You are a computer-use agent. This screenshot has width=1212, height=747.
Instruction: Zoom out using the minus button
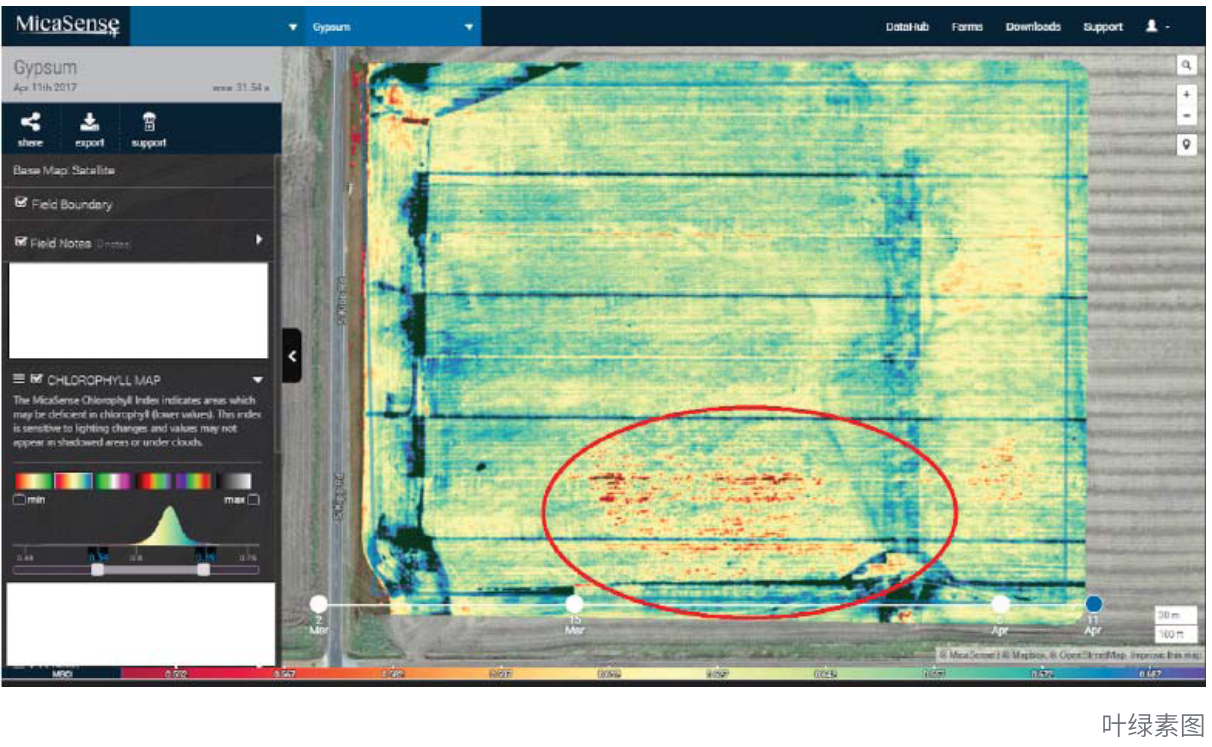click(x=1186, y=116)
